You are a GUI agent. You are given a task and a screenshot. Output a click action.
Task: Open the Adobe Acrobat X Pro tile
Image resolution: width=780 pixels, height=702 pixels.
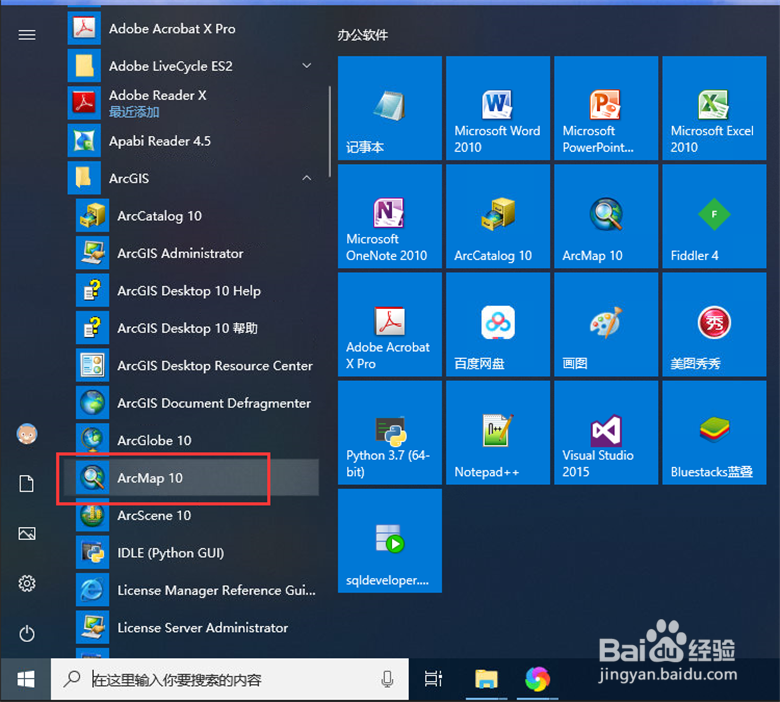(x=390, y=324)
